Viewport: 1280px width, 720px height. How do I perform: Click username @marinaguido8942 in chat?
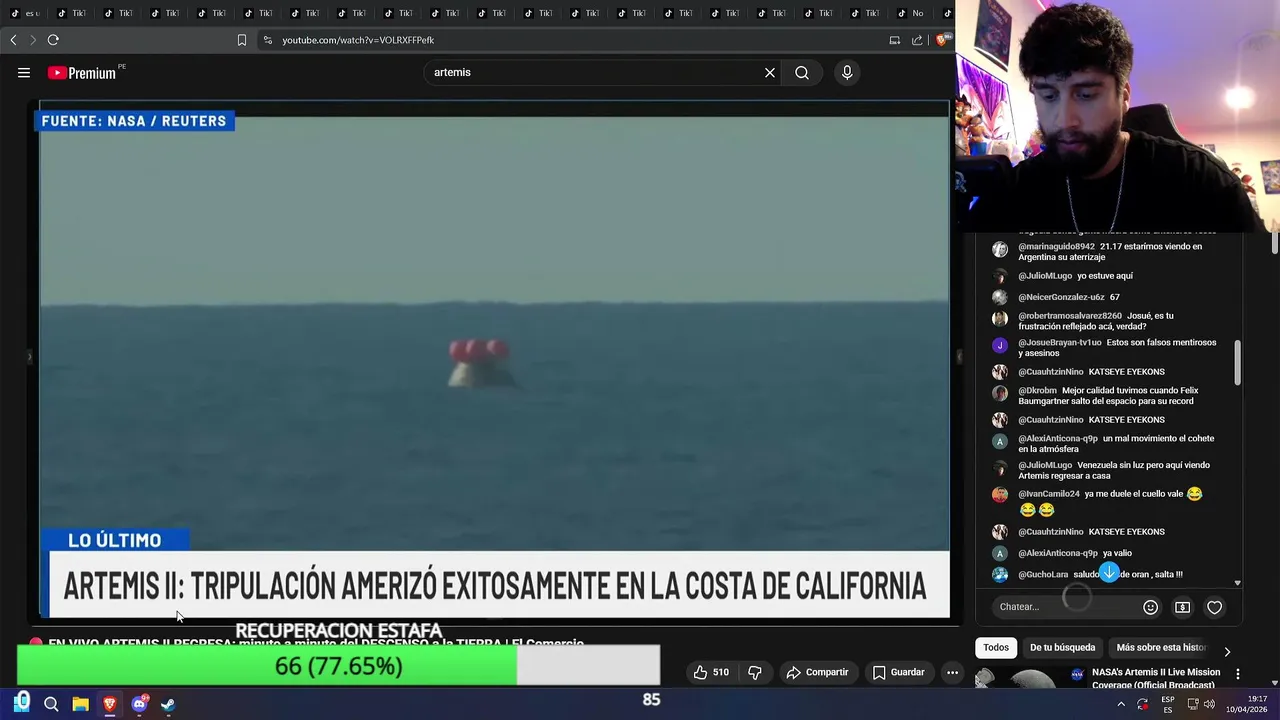coord(1056,246)
